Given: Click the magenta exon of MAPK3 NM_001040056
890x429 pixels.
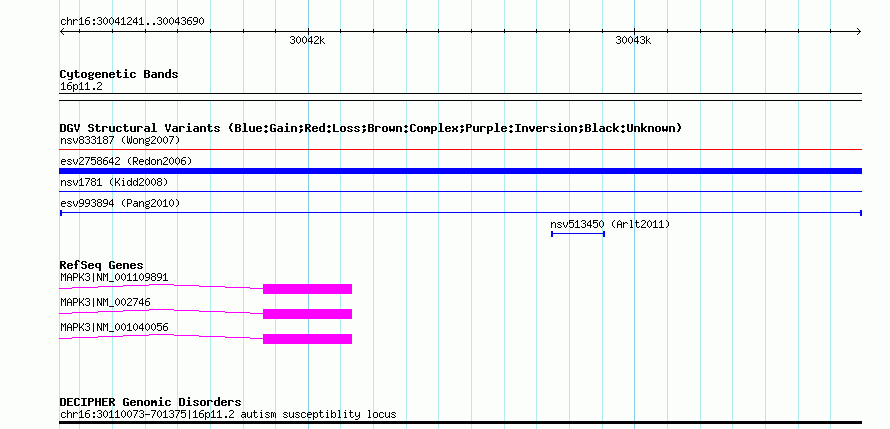Looking at the screenshot, I should [x=308, y=339].
